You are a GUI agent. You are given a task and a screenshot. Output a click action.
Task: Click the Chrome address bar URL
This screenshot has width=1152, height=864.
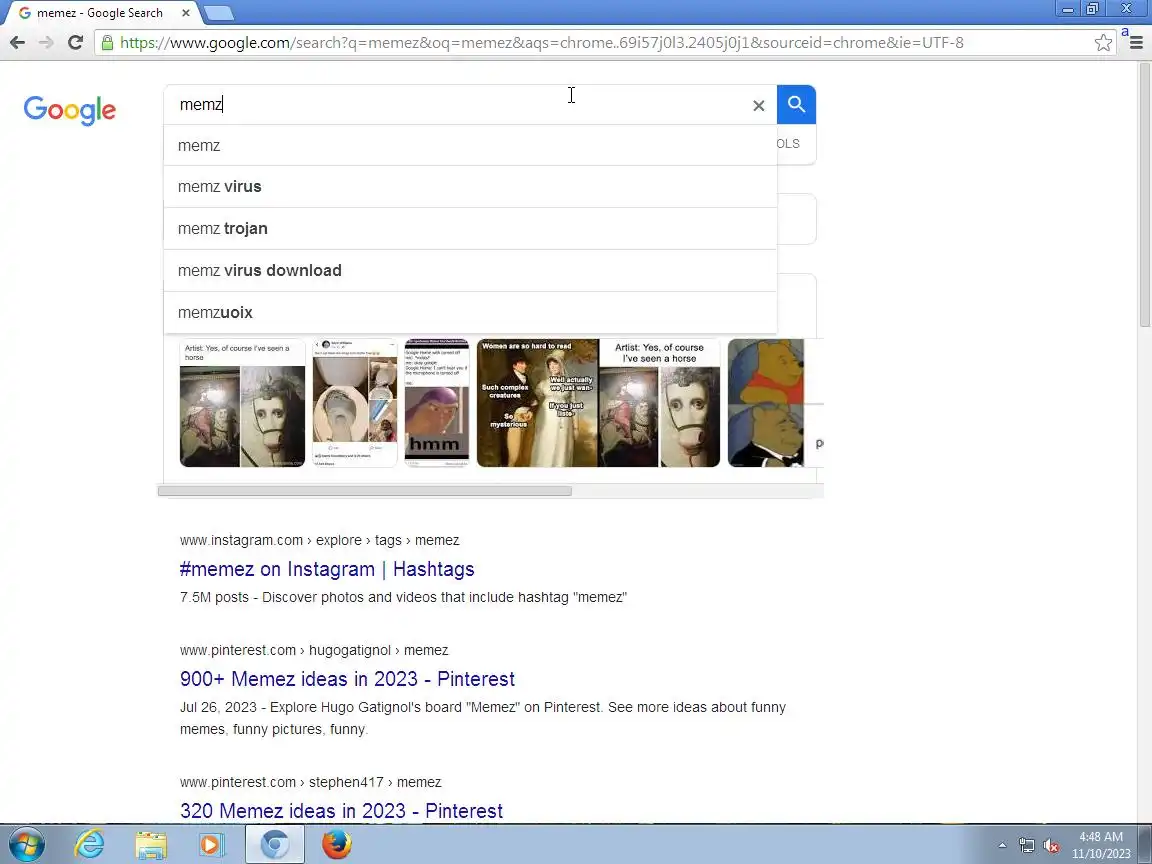point(541,43)
